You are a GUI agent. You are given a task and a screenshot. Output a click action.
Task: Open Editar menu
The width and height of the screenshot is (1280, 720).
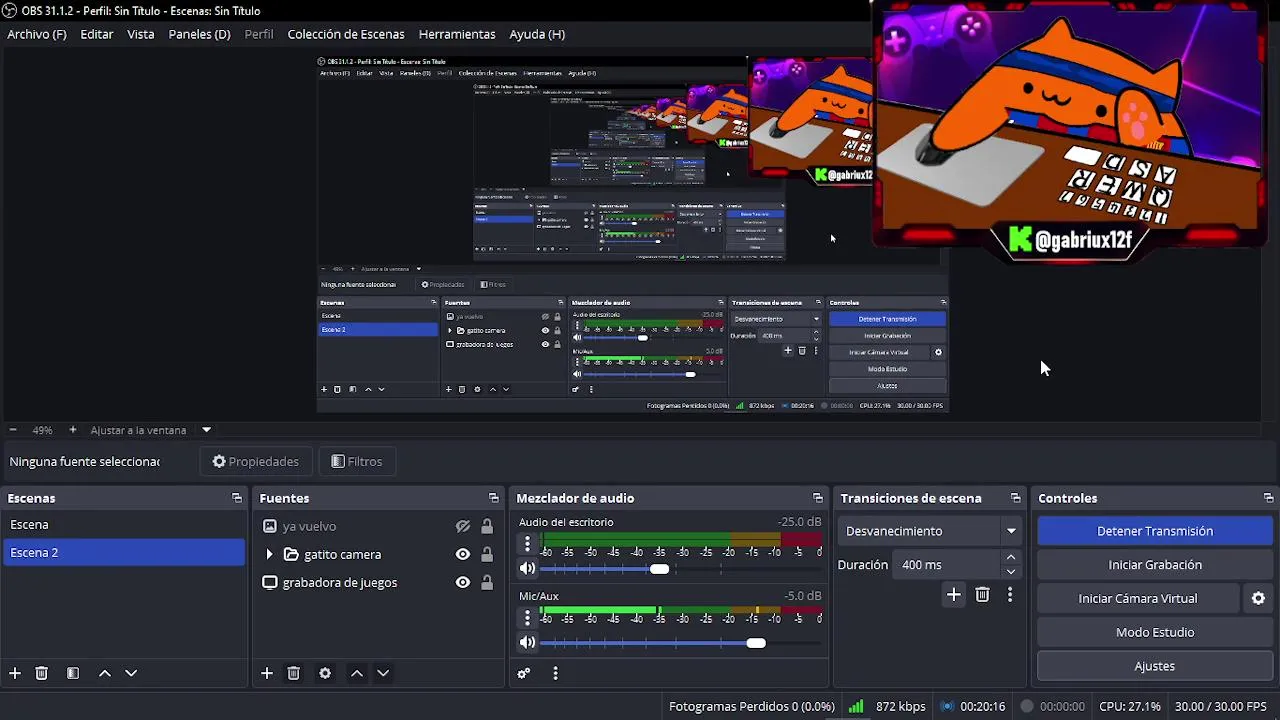point(97,34)
